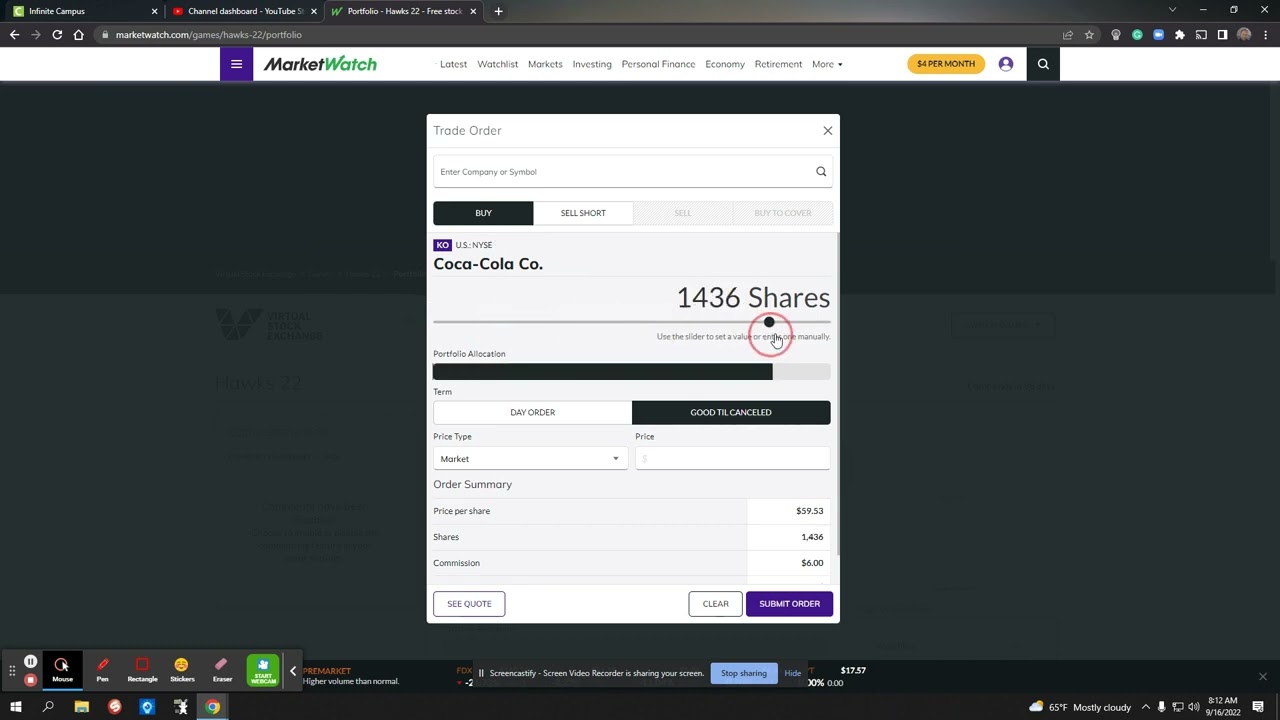Screen dimensions: 1280x720
Task: Set the term to GOOD TIL CANCELED
Action: (731, 412)
